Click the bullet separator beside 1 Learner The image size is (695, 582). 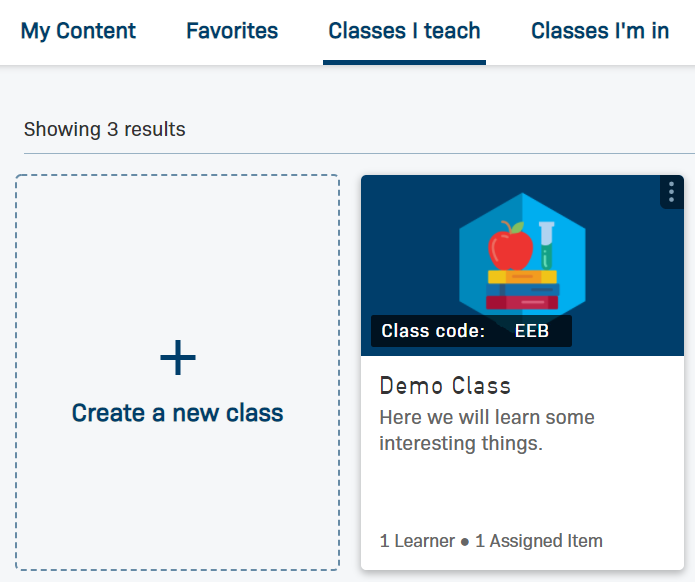click(465, 542)
